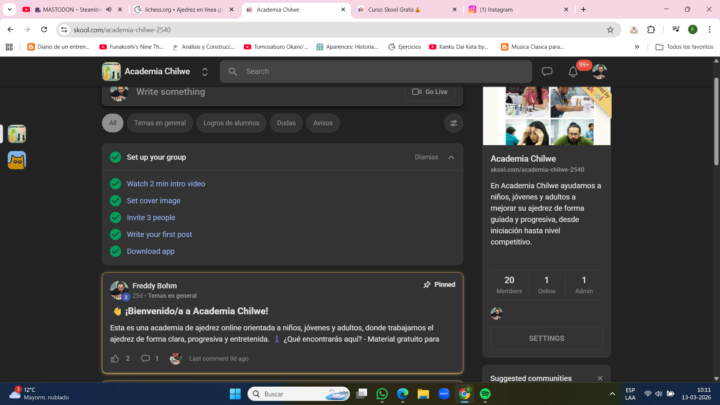Open the post title ¡Bienvenido/a a Academia Chilwe!

pos(197,311)
